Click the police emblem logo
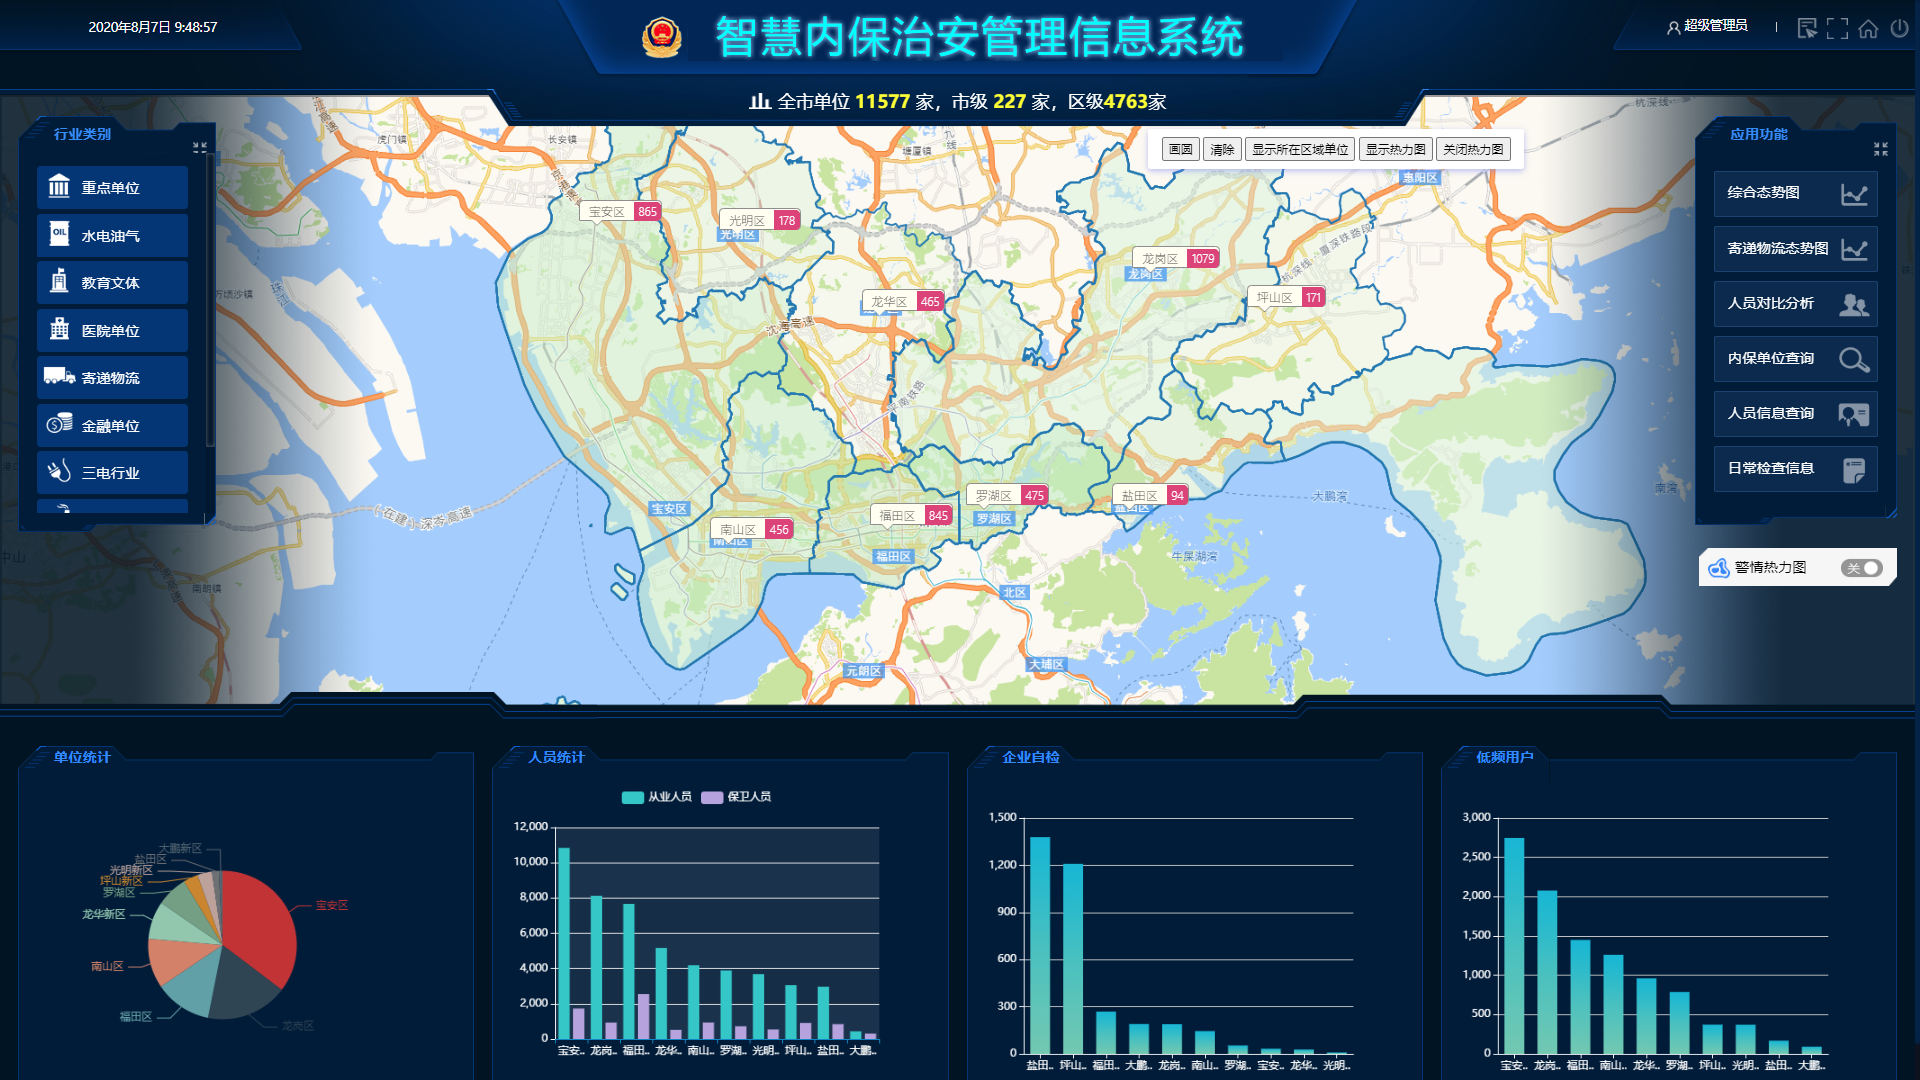Screen dimensions: 1920x1080 click(661, 37)
